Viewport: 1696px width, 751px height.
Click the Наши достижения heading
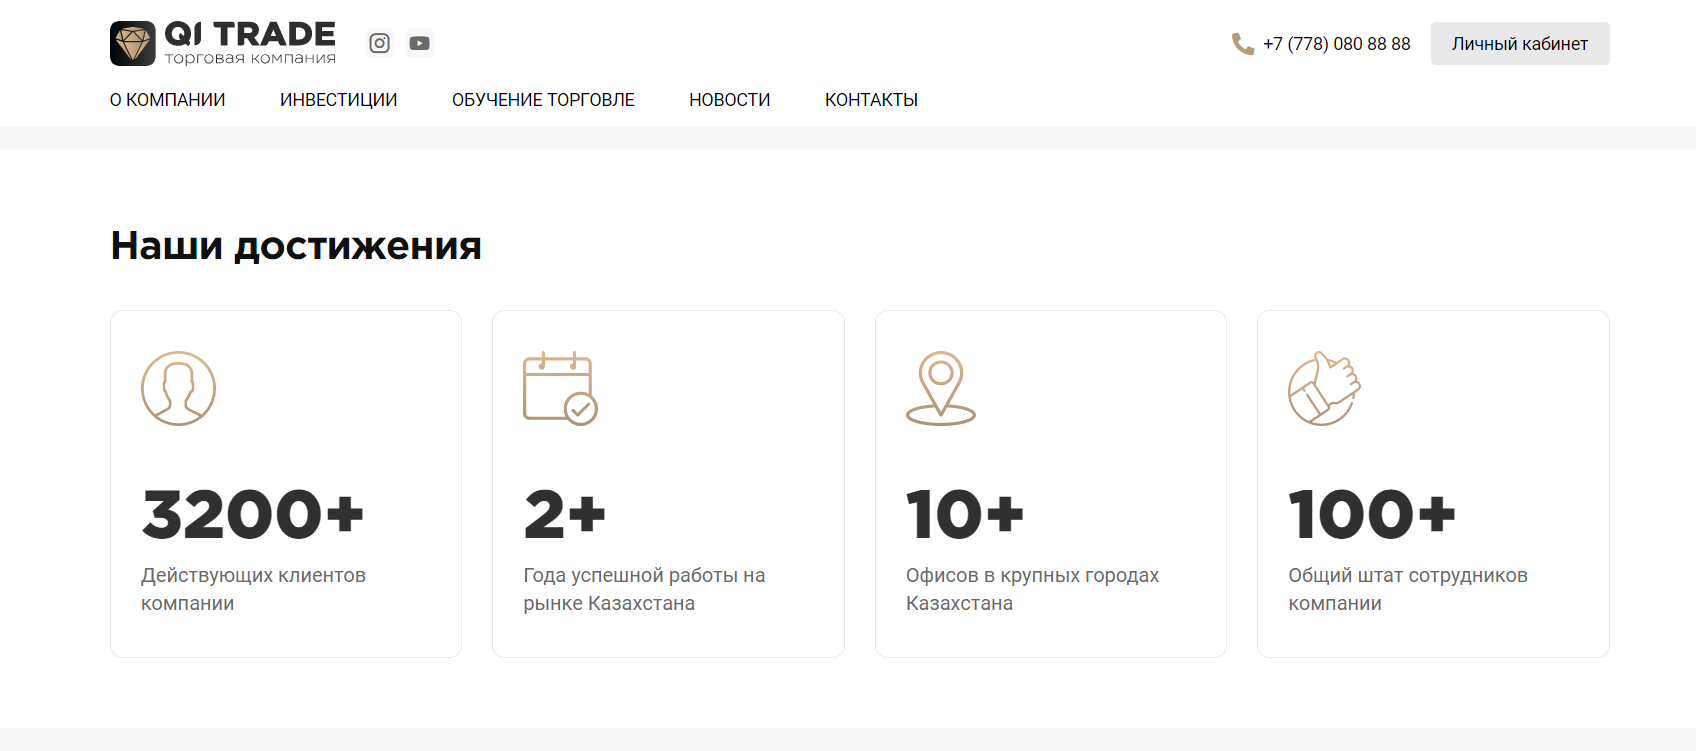click(296, 245)
